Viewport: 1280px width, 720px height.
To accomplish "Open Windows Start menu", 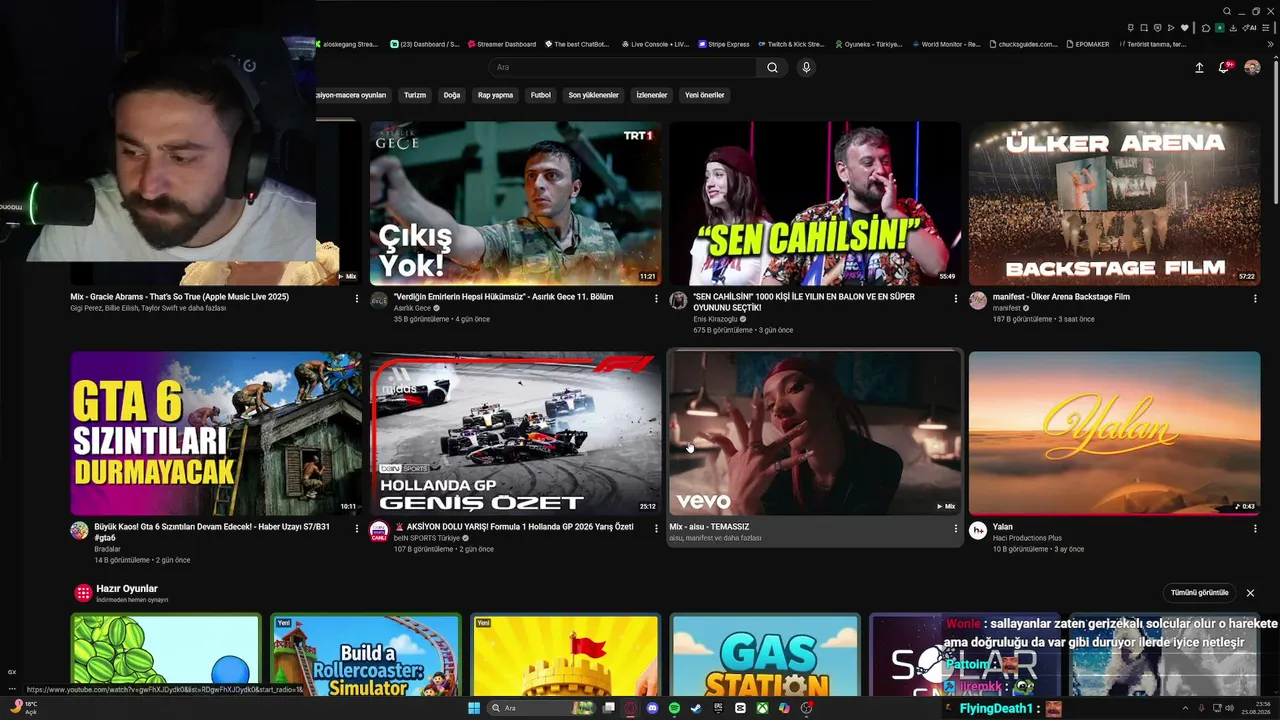I will 474,708.
